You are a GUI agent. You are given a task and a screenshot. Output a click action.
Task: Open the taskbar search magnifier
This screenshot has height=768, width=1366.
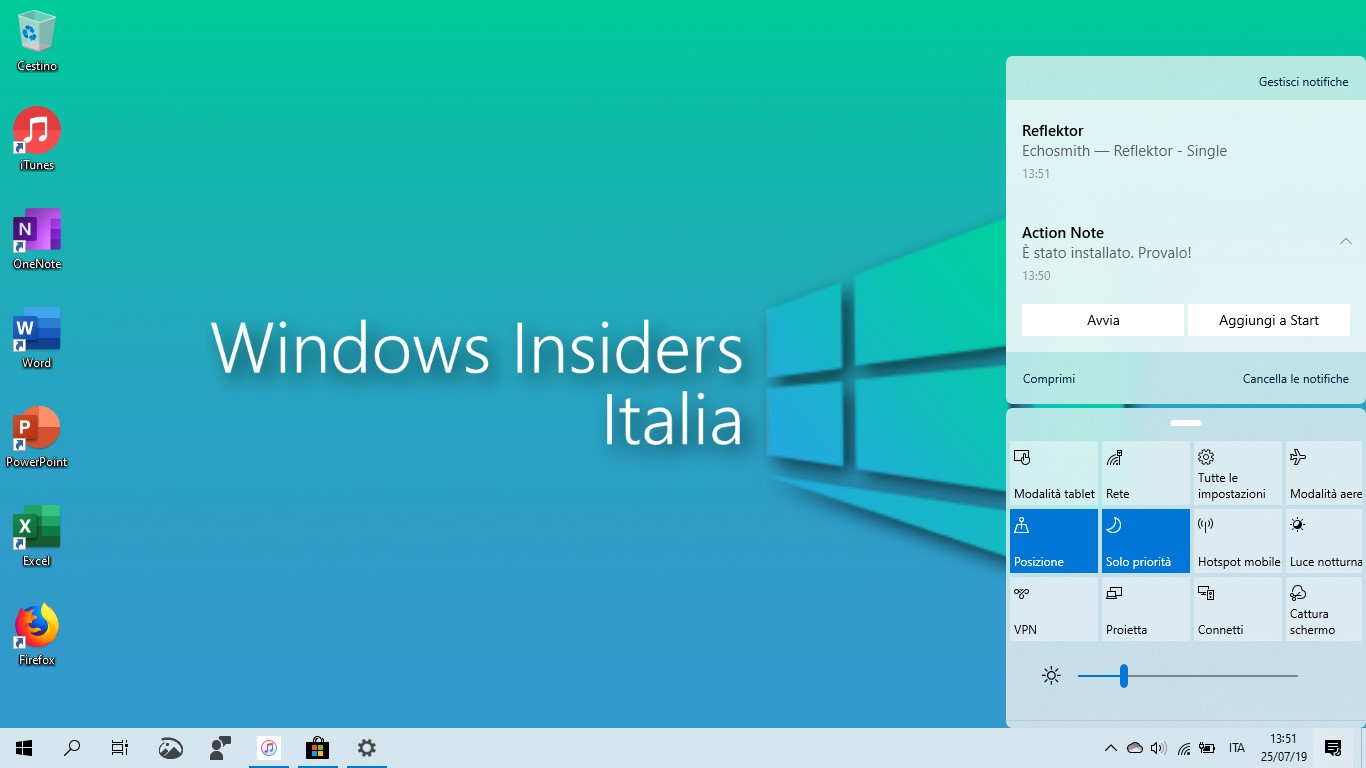coord(72,748)
